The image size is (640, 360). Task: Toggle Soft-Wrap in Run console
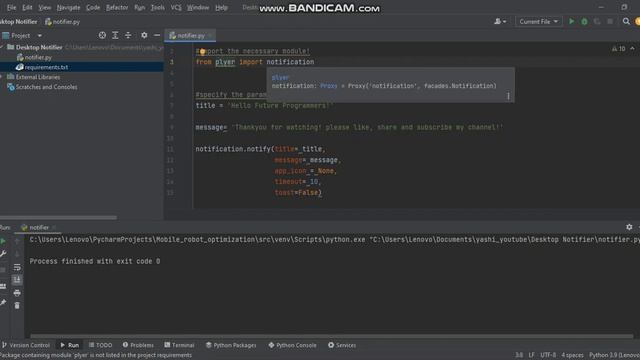tap(17, 267)
